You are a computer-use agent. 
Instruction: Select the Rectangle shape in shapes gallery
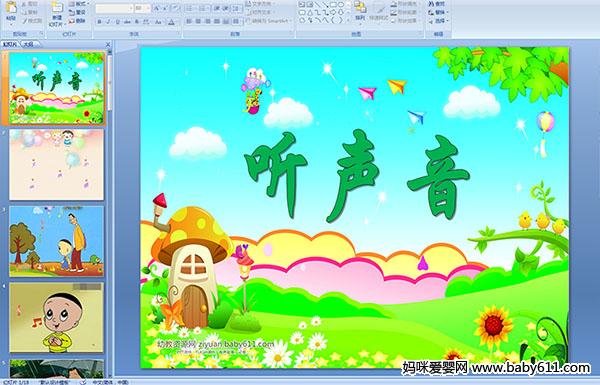(333, 4)
